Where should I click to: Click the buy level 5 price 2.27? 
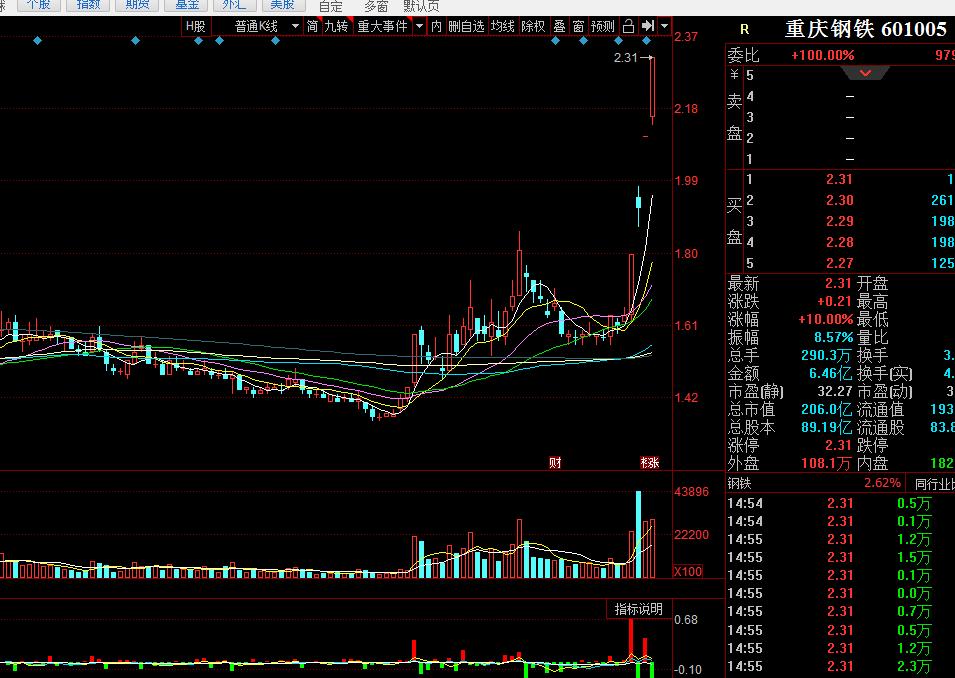[839, 263]
